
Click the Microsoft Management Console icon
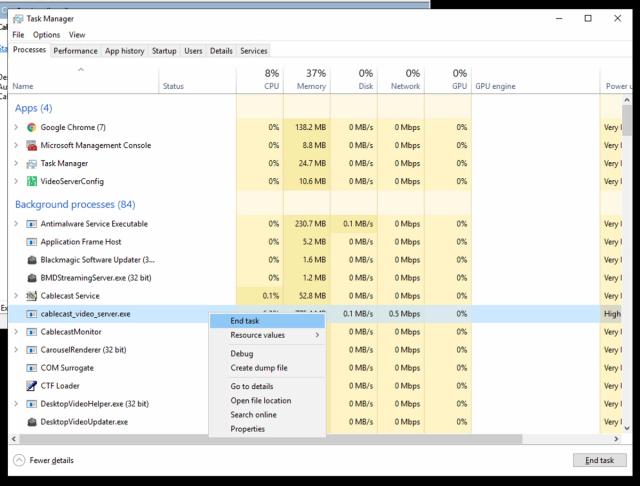pyautogui.click(x=31, y=145)
